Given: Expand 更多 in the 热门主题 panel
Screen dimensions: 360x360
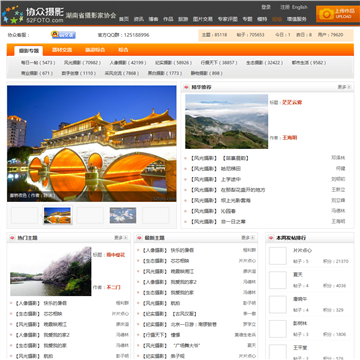Looking at the screenshot, I should click(121, 238).
